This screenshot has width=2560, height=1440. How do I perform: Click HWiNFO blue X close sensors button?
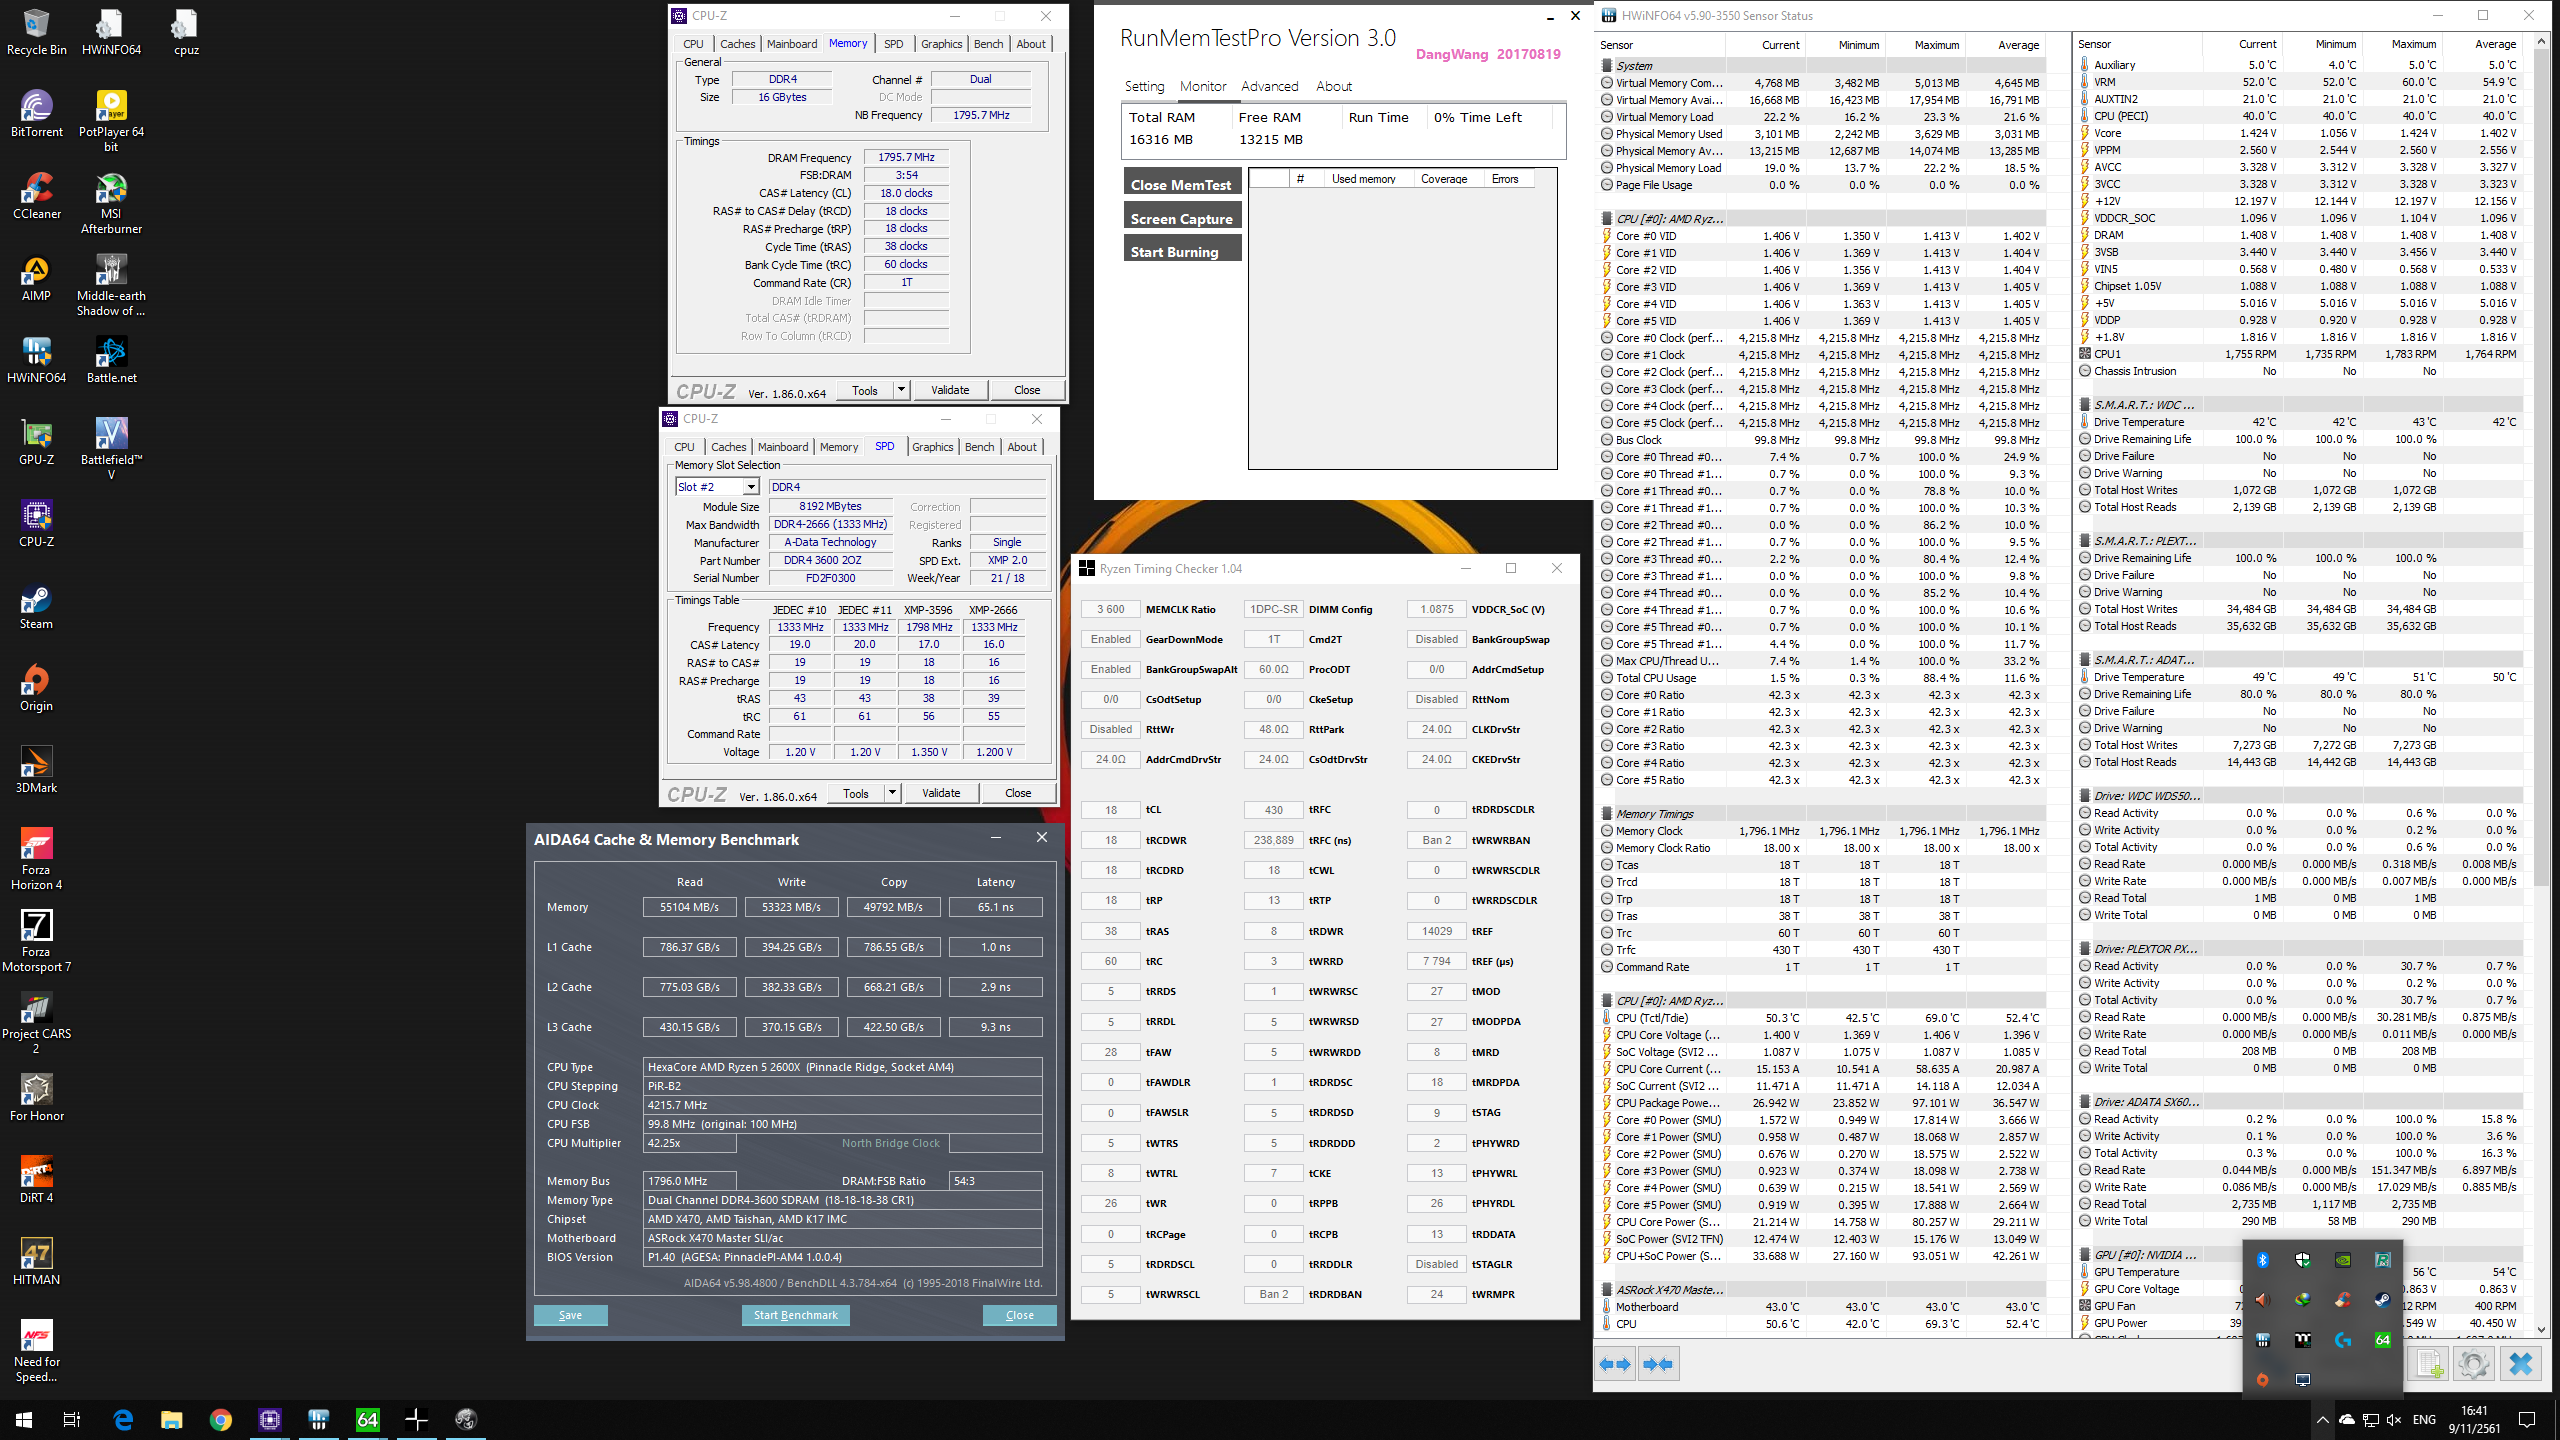click(2520, 1364)
